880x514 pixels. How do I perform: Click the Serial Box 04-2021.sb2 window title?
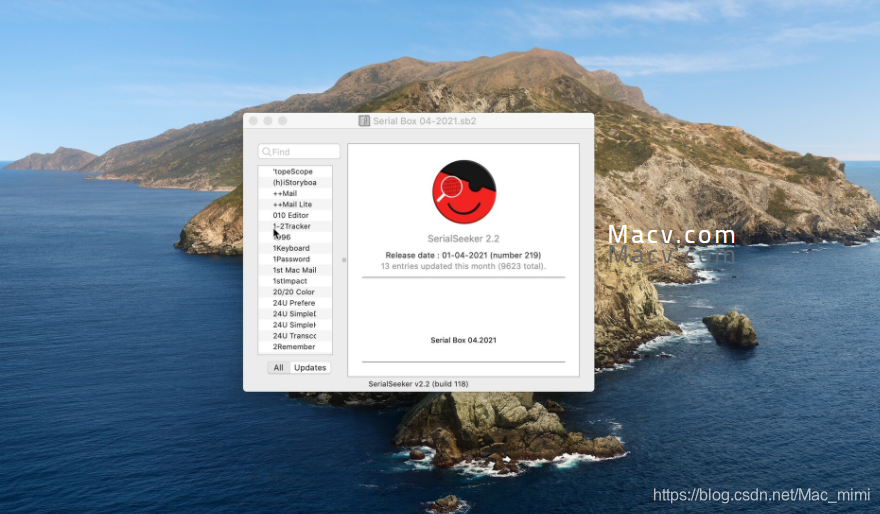coord(424,121)
